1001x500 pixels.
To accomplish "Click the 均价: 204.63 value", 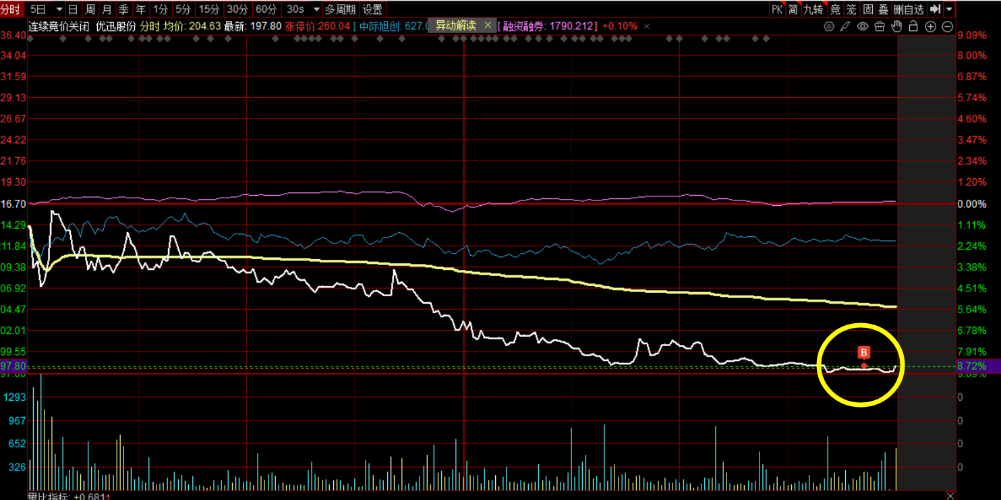I will (192, 26).
